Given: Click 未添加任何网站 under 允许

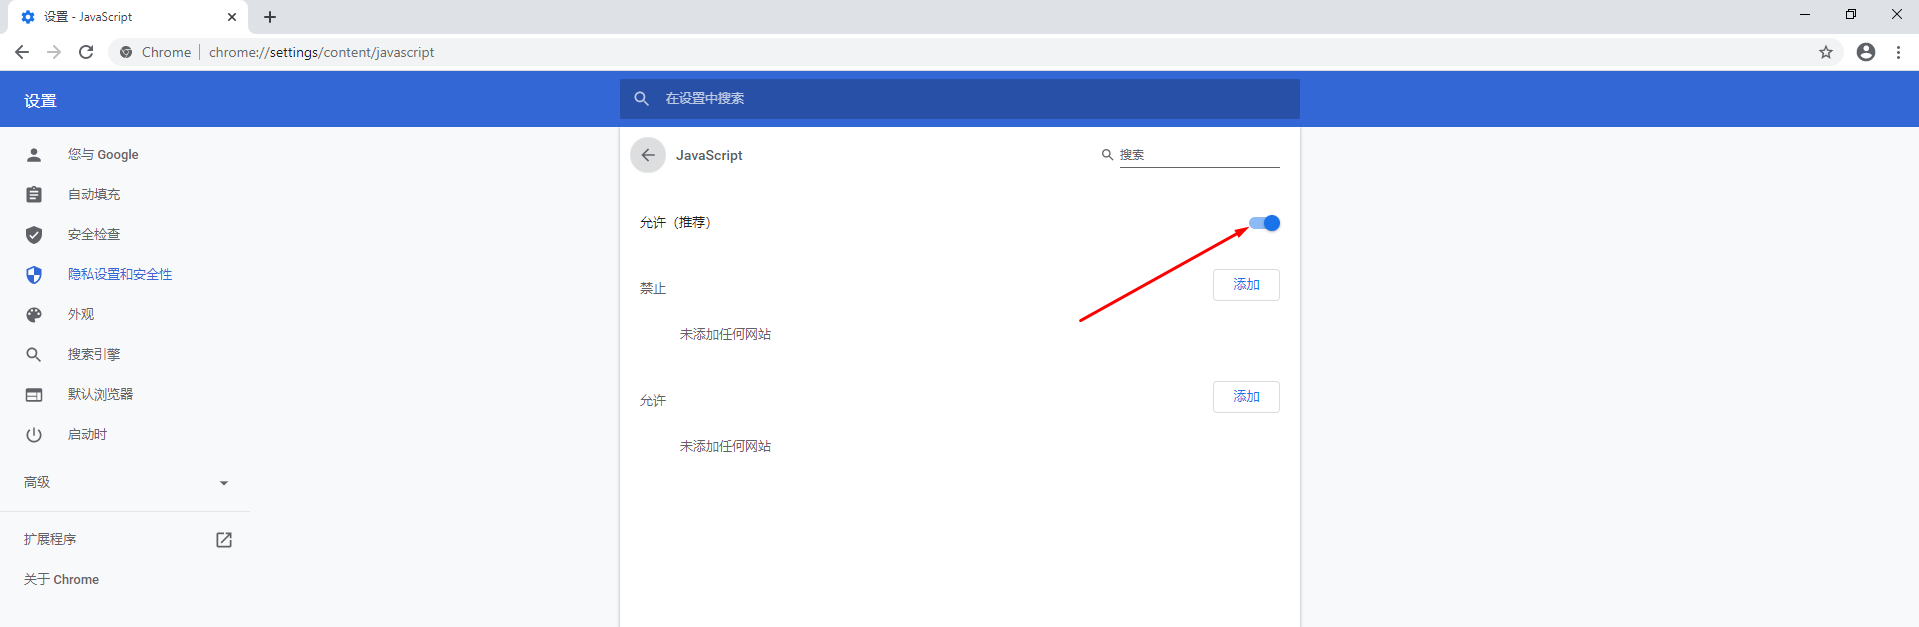Looking at the screenshot, I should coord(725,446).
